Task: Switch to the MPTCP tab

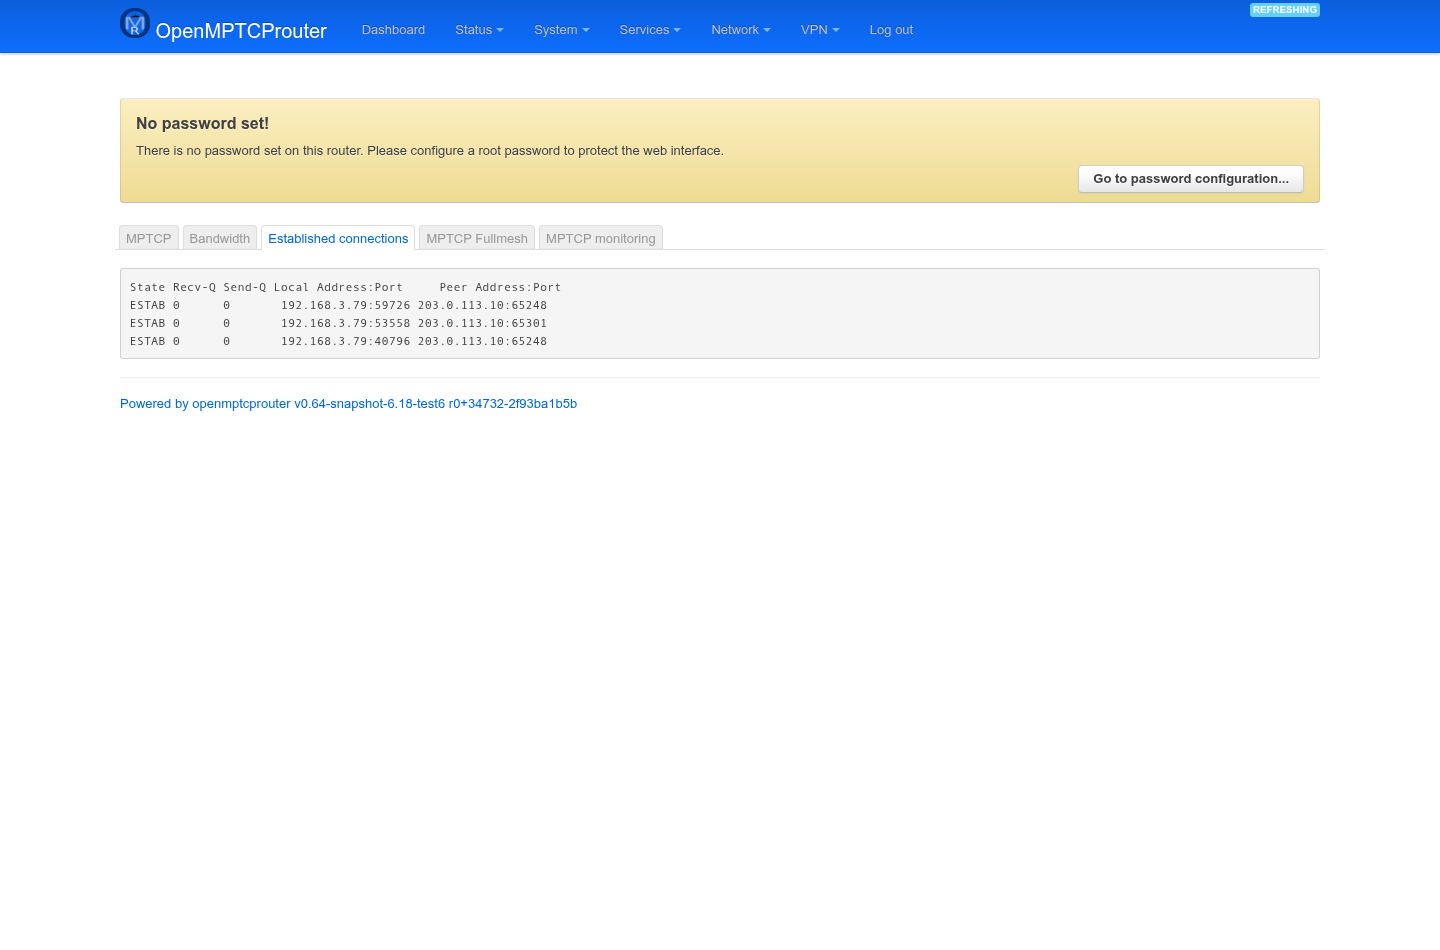Action: pos(149,238)
